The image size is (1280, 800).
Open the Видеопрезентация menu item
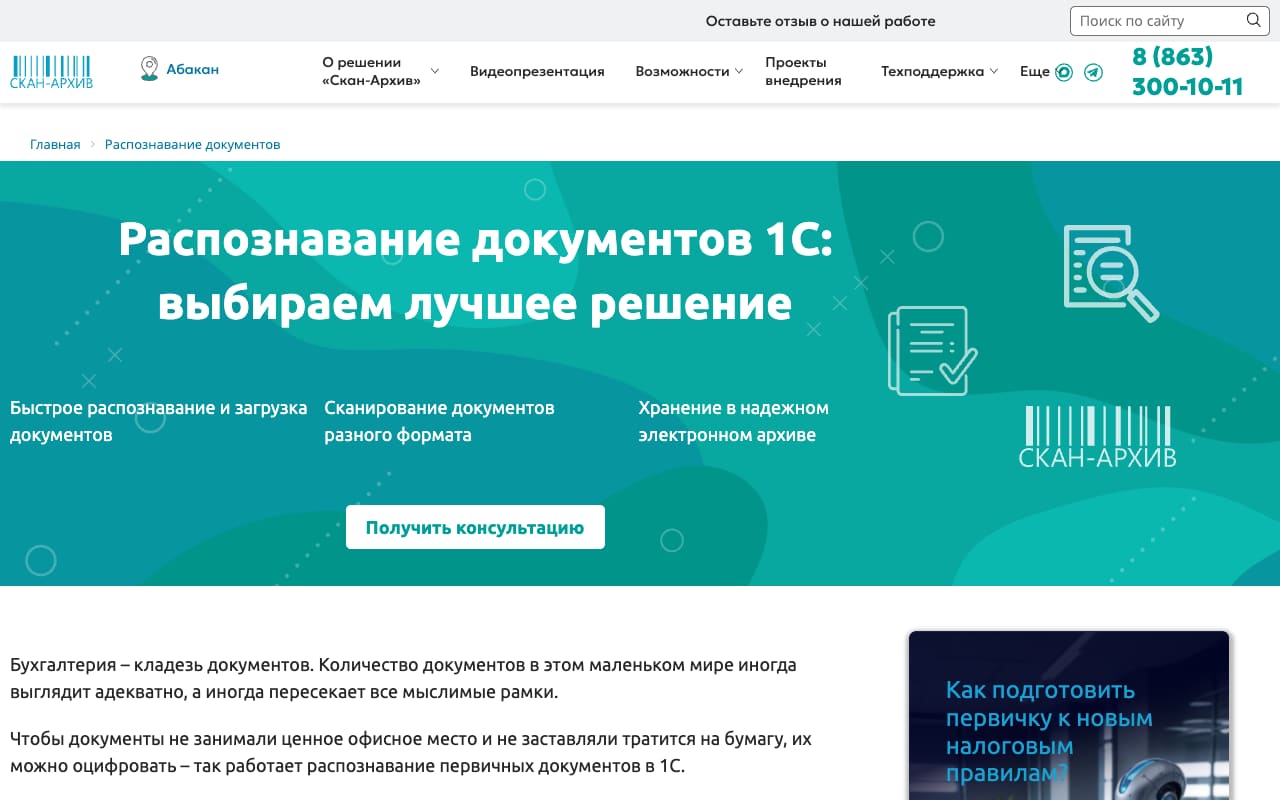pos(537,71)
